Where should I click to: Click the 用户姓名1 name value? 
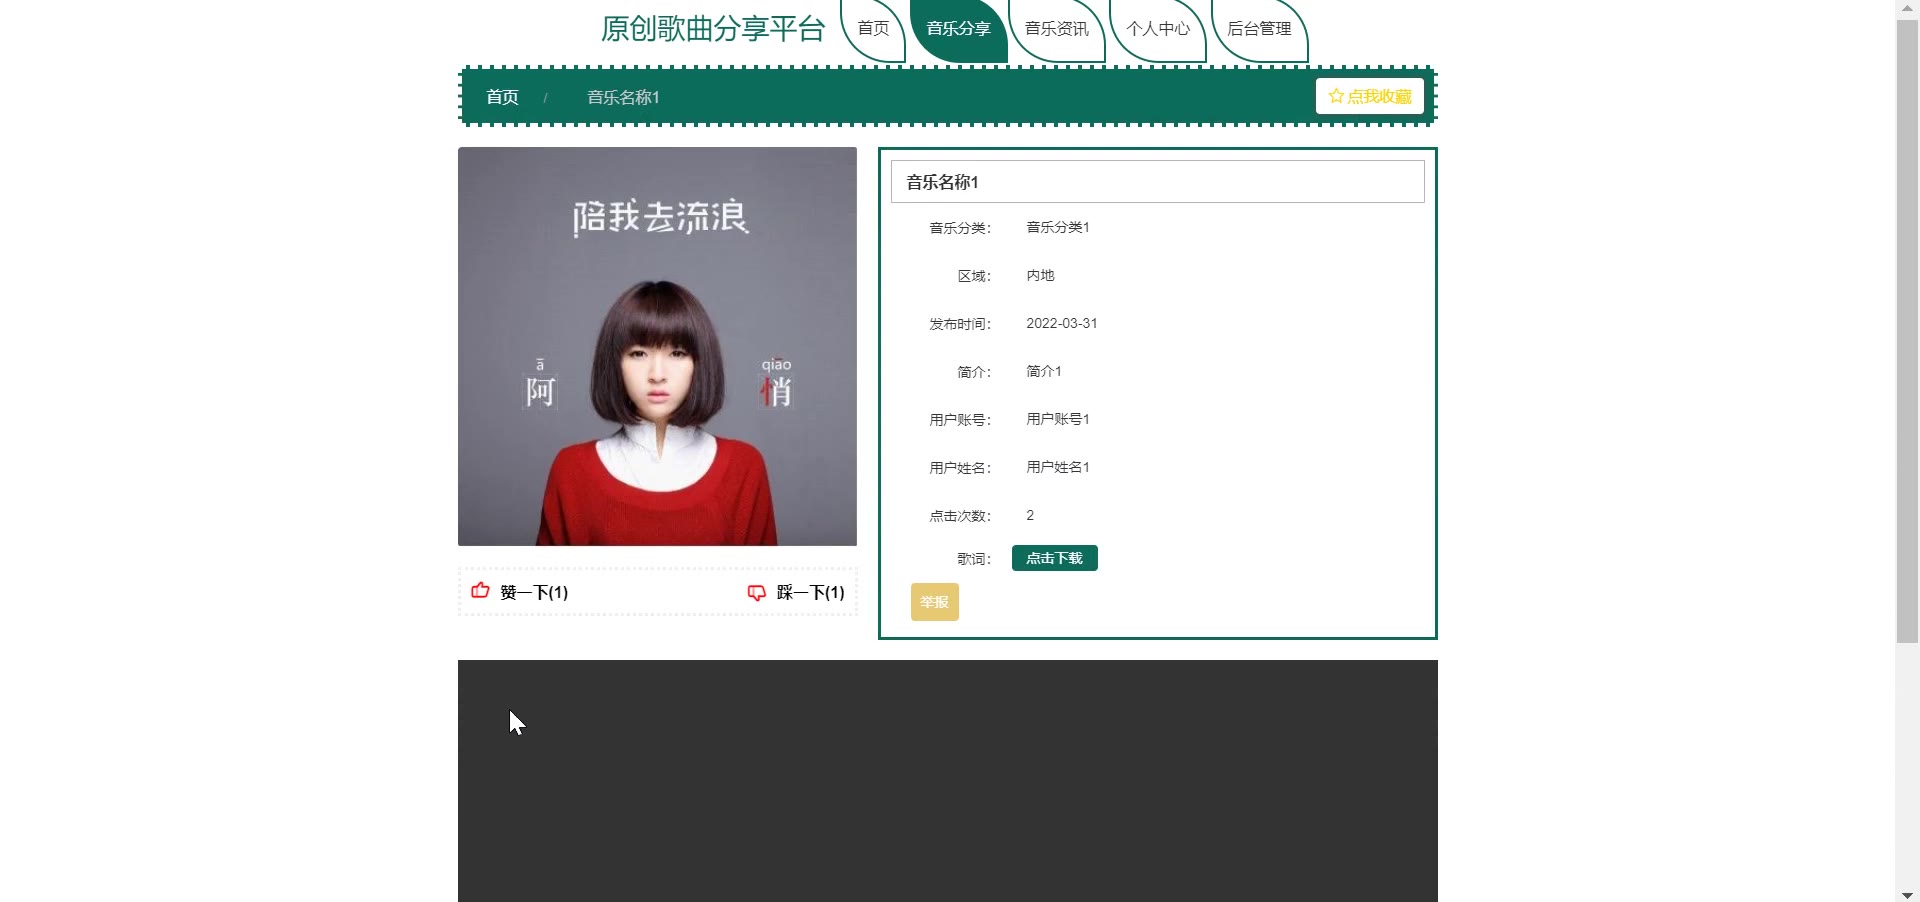pos(1058,467)
